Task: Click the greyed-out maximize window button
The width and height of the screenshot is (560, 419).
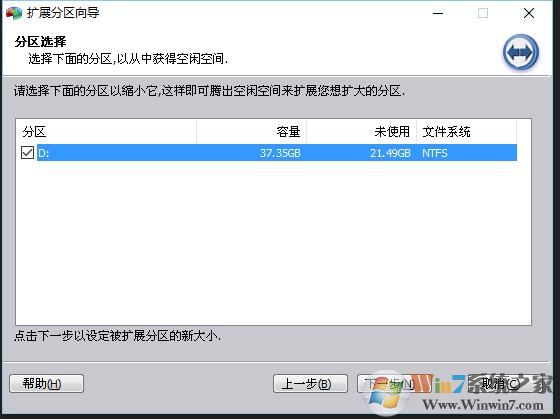Action: 483,13
